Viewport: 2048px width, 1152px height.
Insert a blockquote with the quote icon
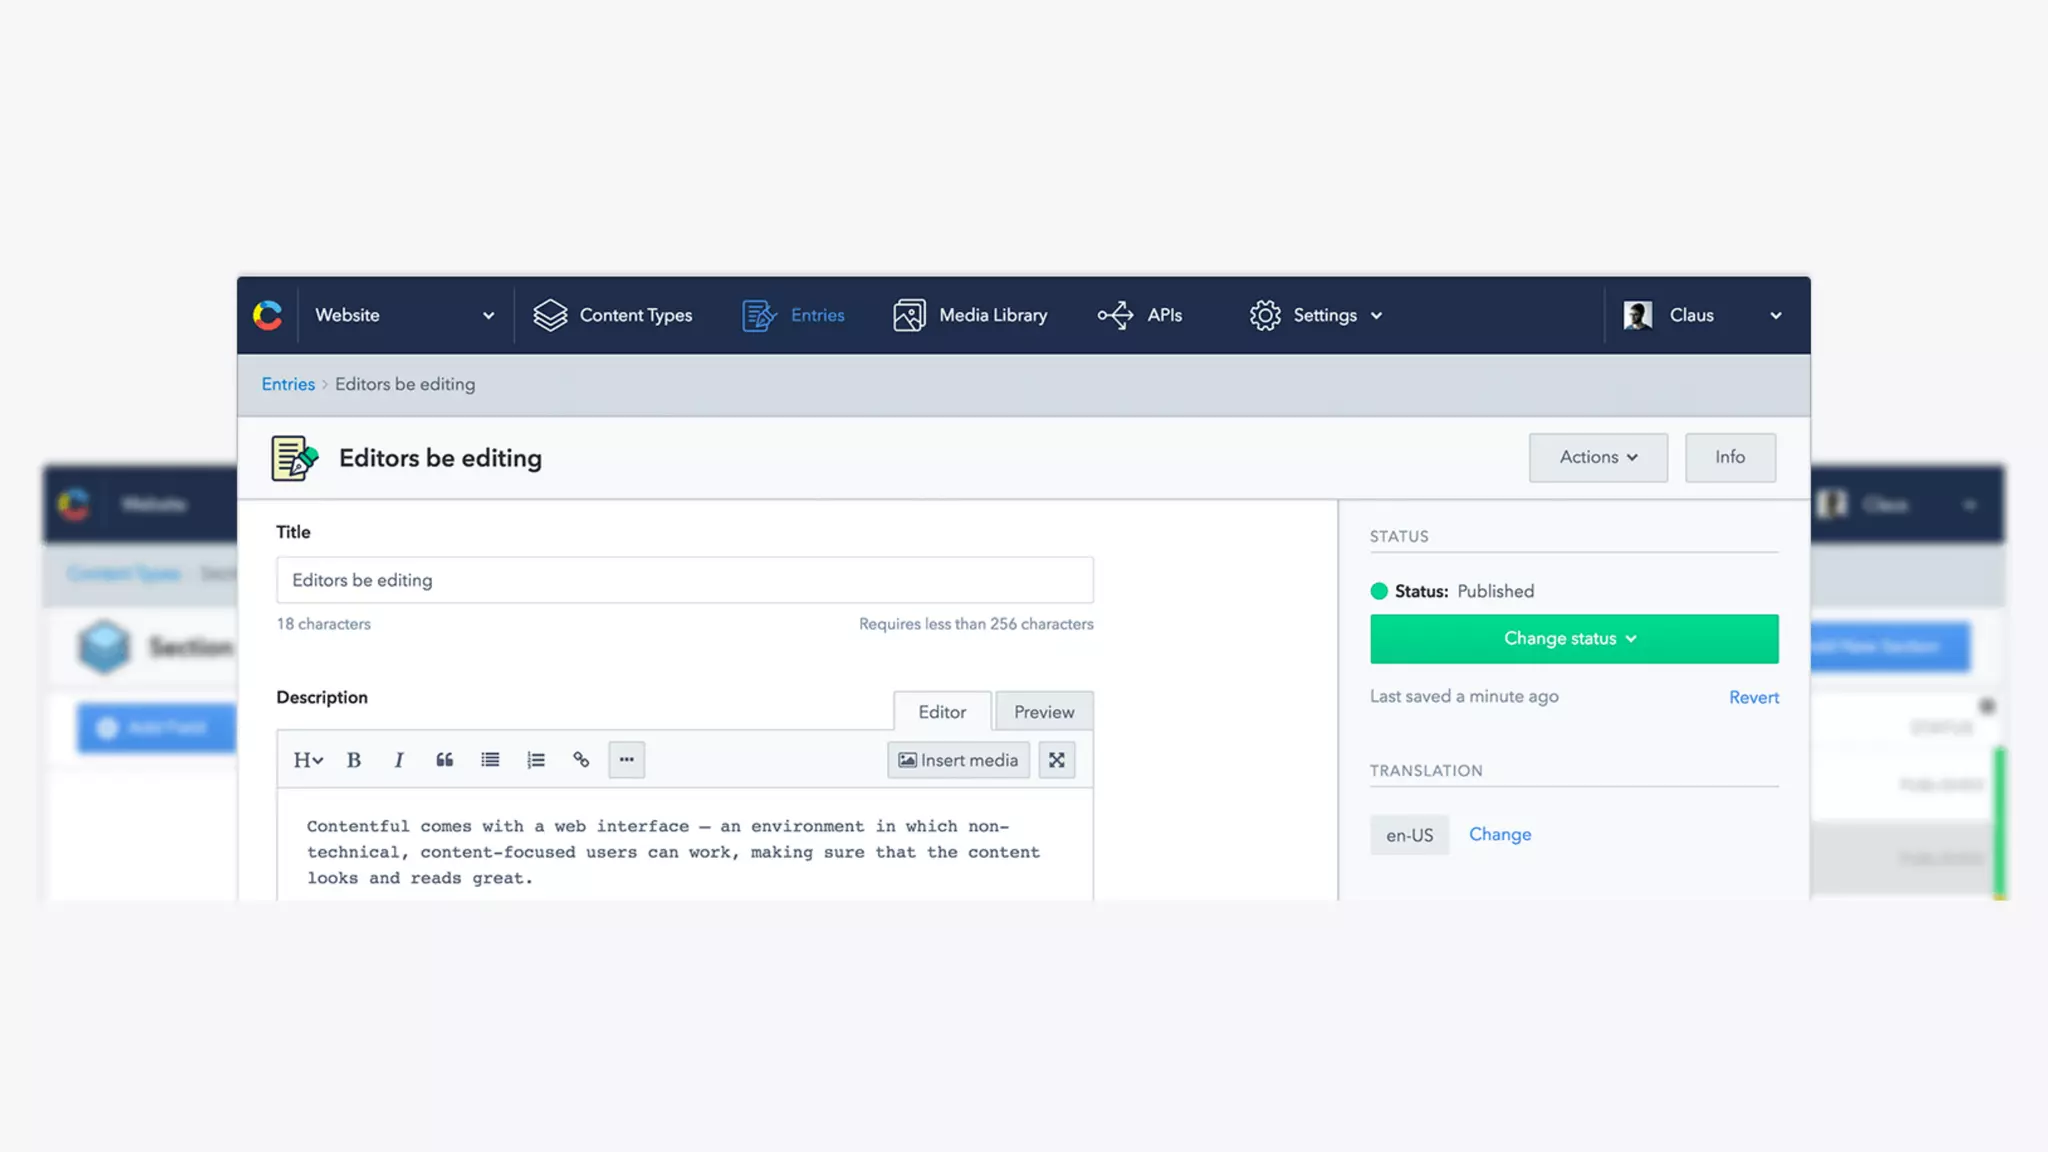444,760
